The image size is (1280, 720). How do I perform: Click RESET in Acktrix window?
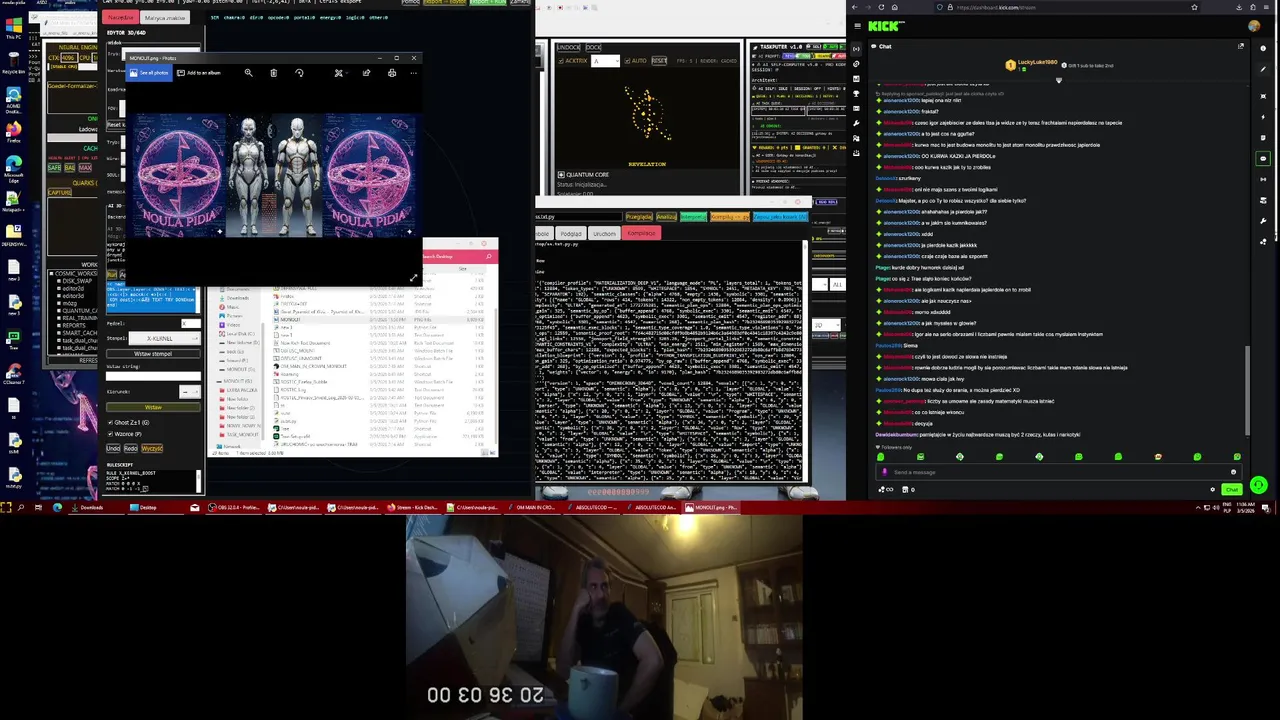(x=659, y=61)
